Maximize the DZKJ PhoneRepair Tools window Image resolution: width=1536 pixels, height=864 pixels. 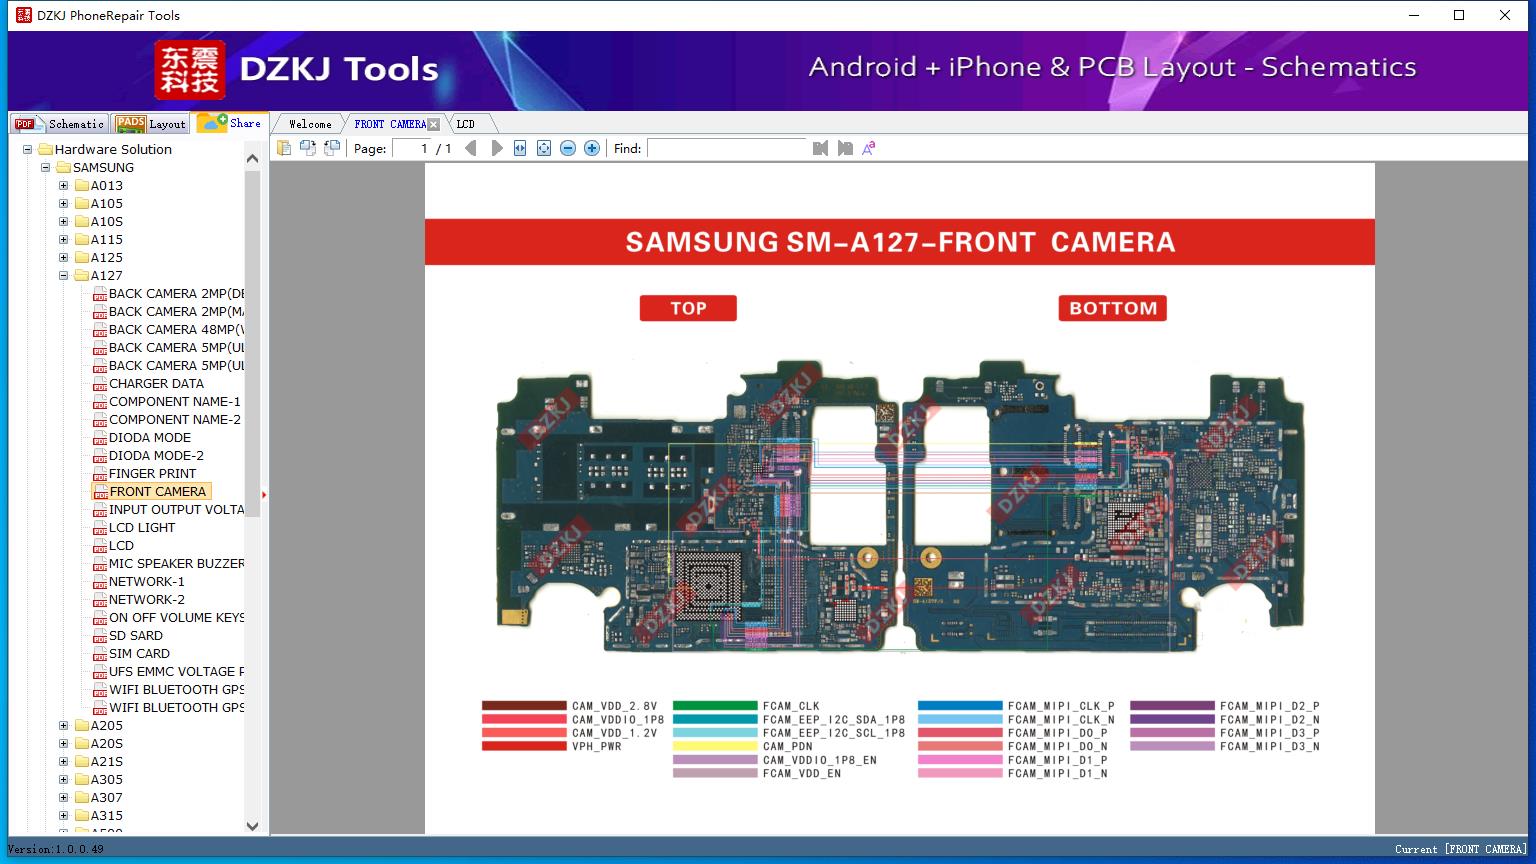click(x=1459, y=15)
